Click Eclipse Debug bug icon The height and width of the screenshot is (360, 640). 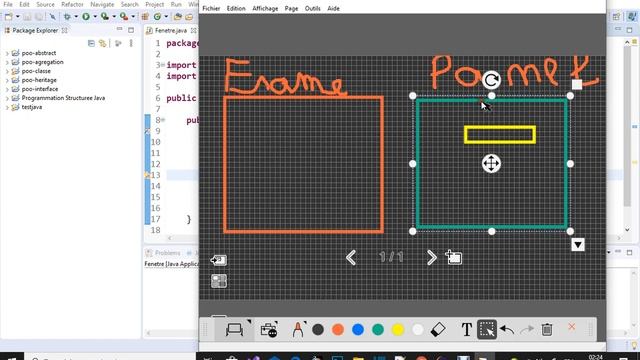(x=67, y=16)
